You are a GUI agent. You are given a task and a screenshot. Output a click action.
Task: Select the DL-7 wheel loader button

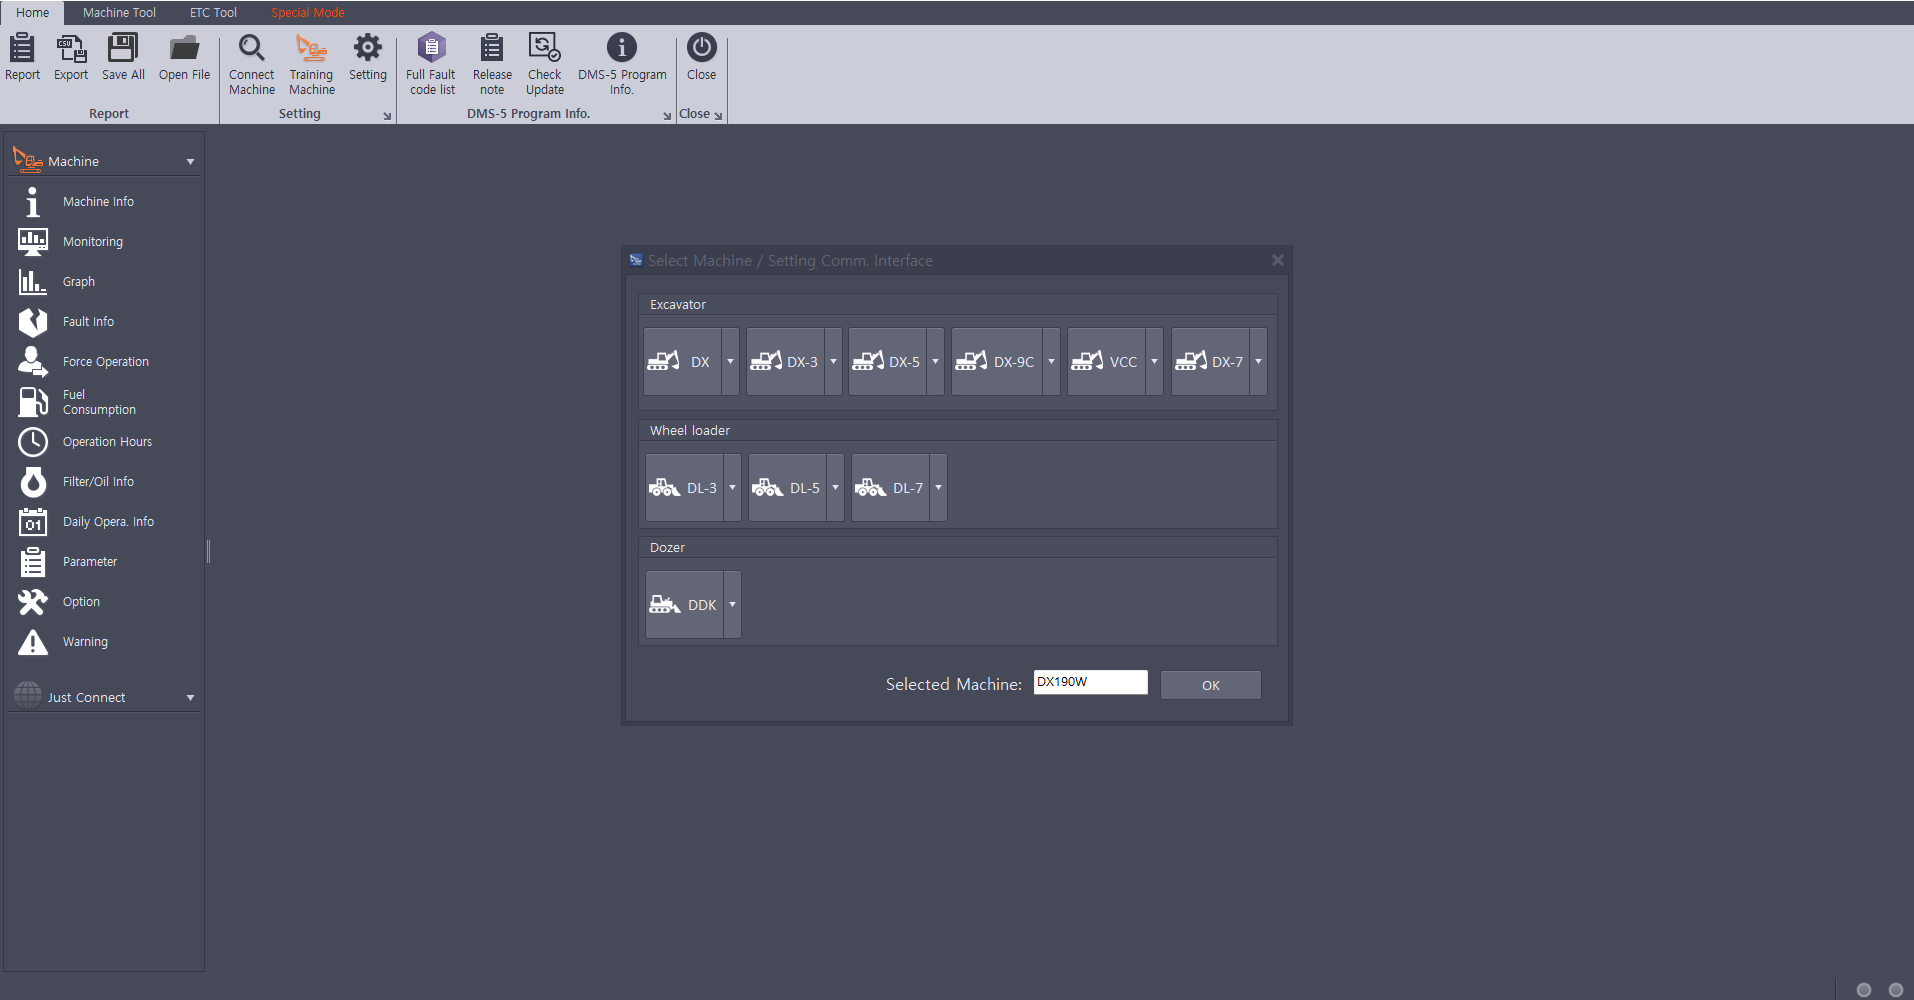coord(891,488)
